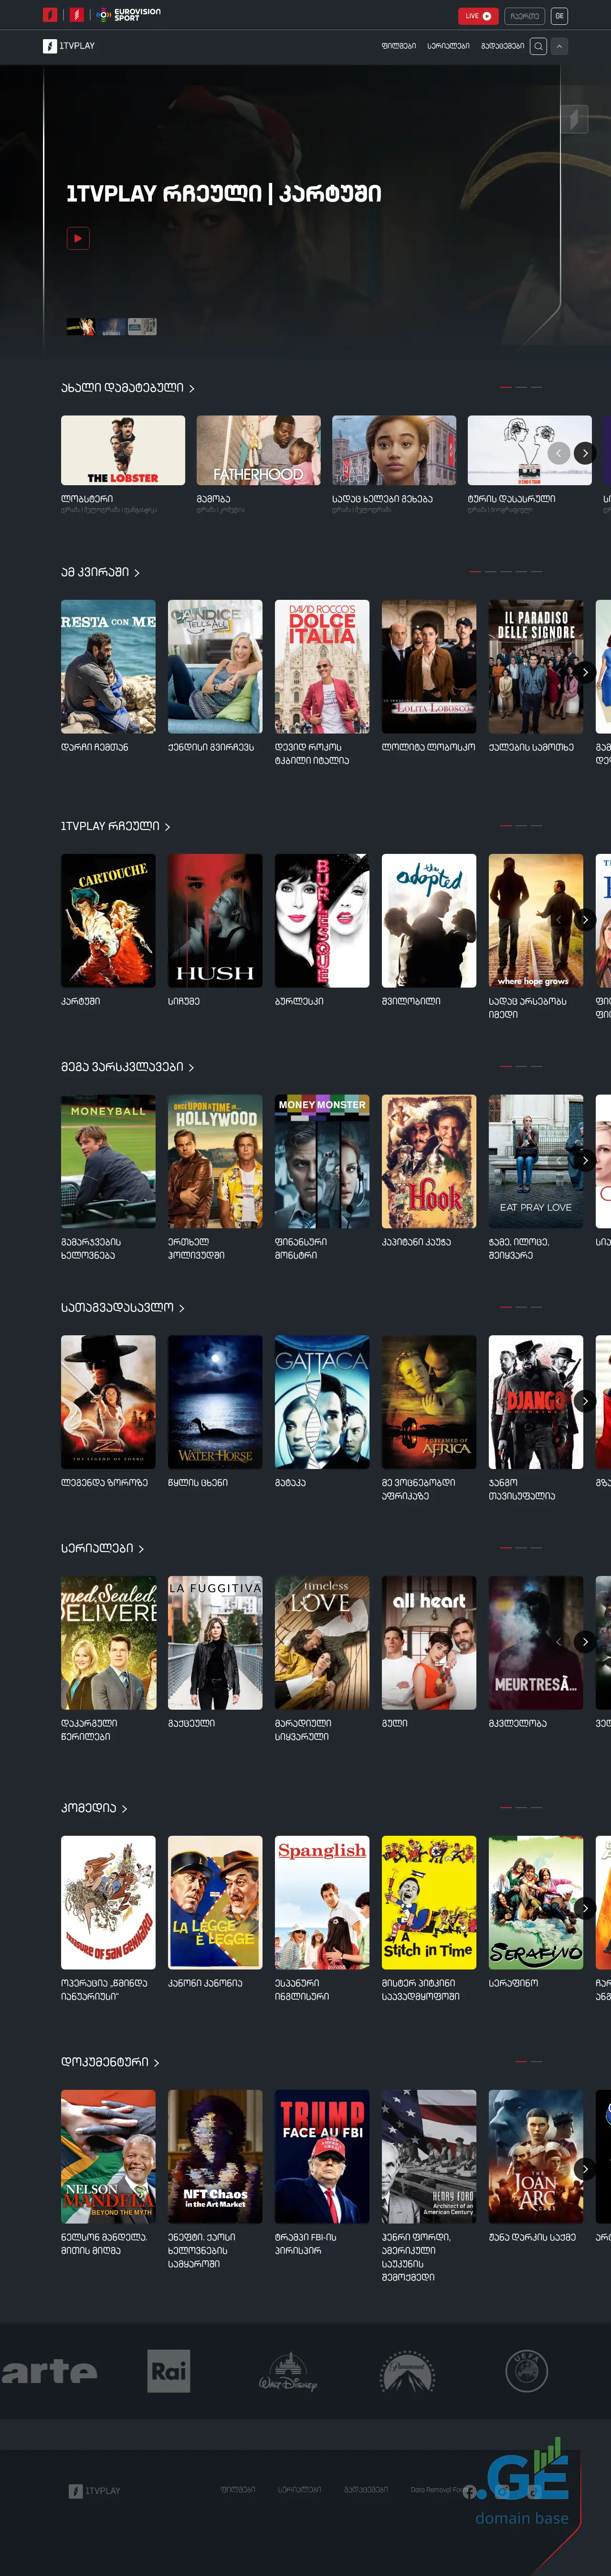Screen dimensions: 611x2576
Task: Open the Eurovision Sport logo link
Action: pos(129,15)
